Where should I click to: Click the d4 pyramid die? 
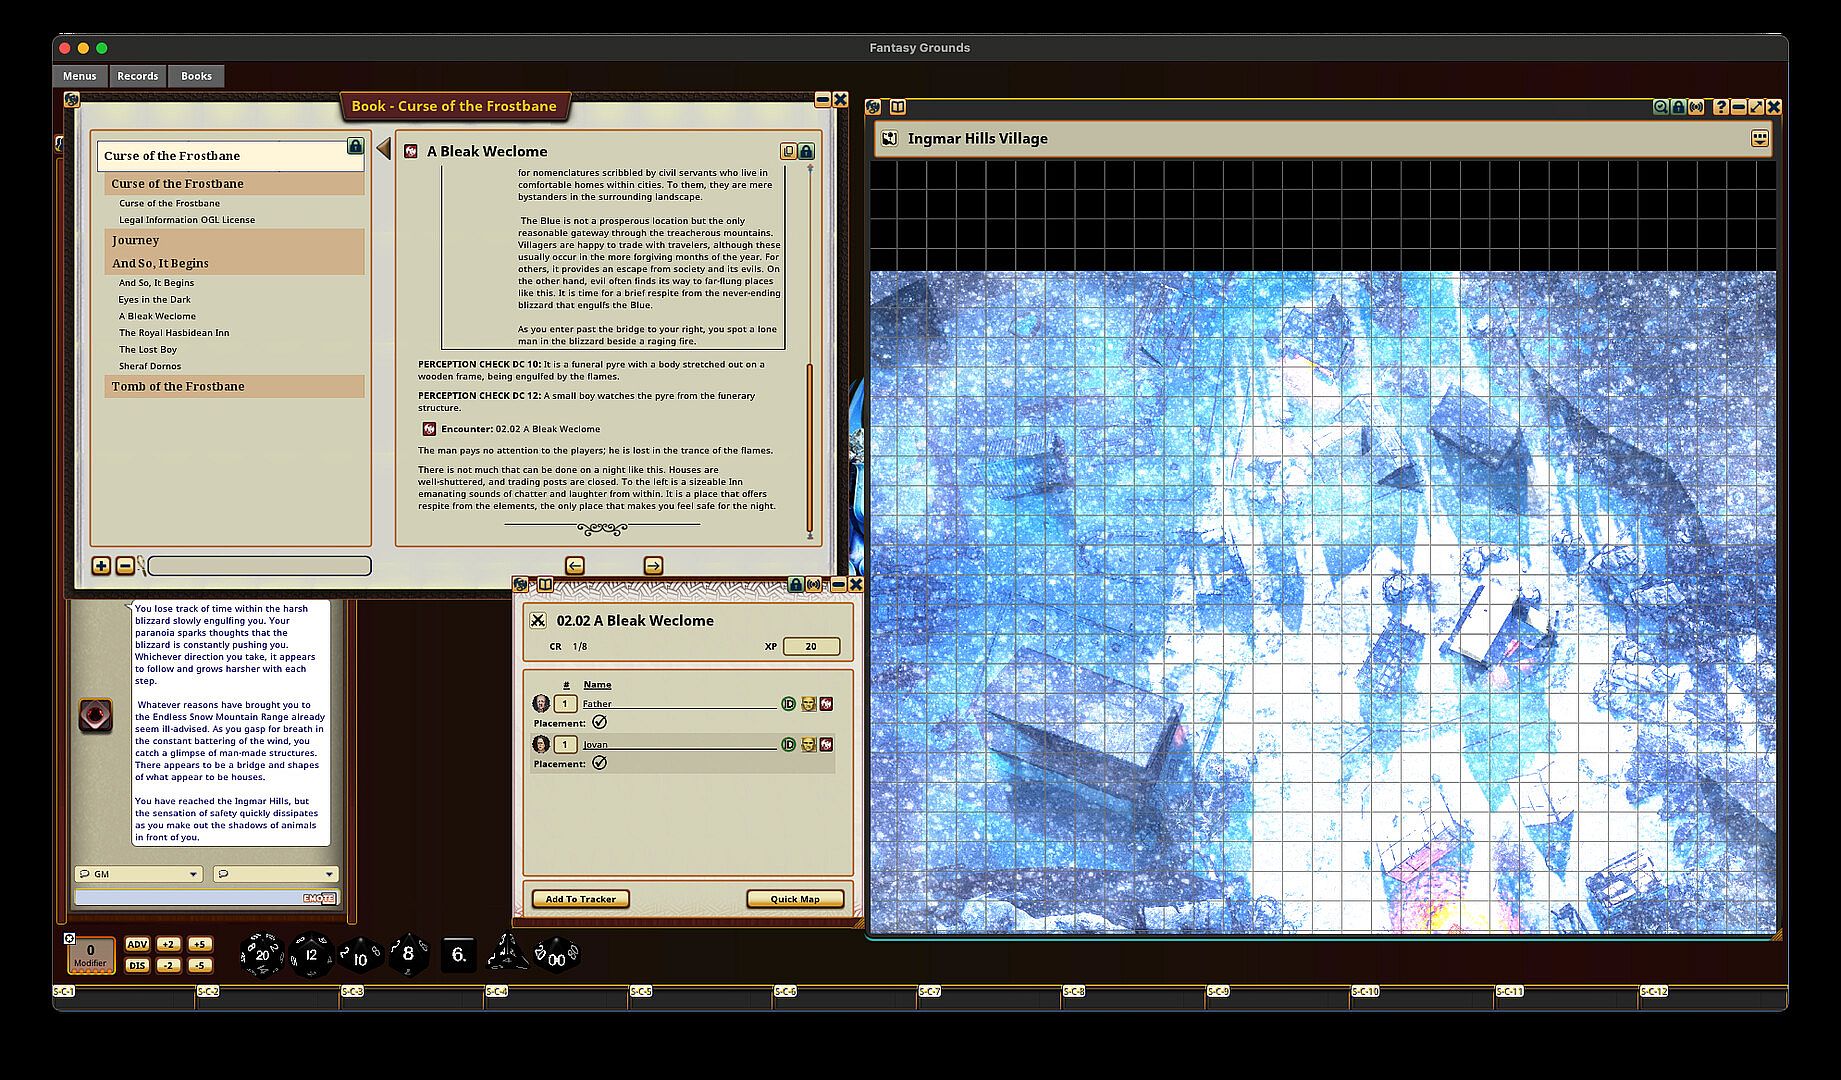[x=506, y=954]
